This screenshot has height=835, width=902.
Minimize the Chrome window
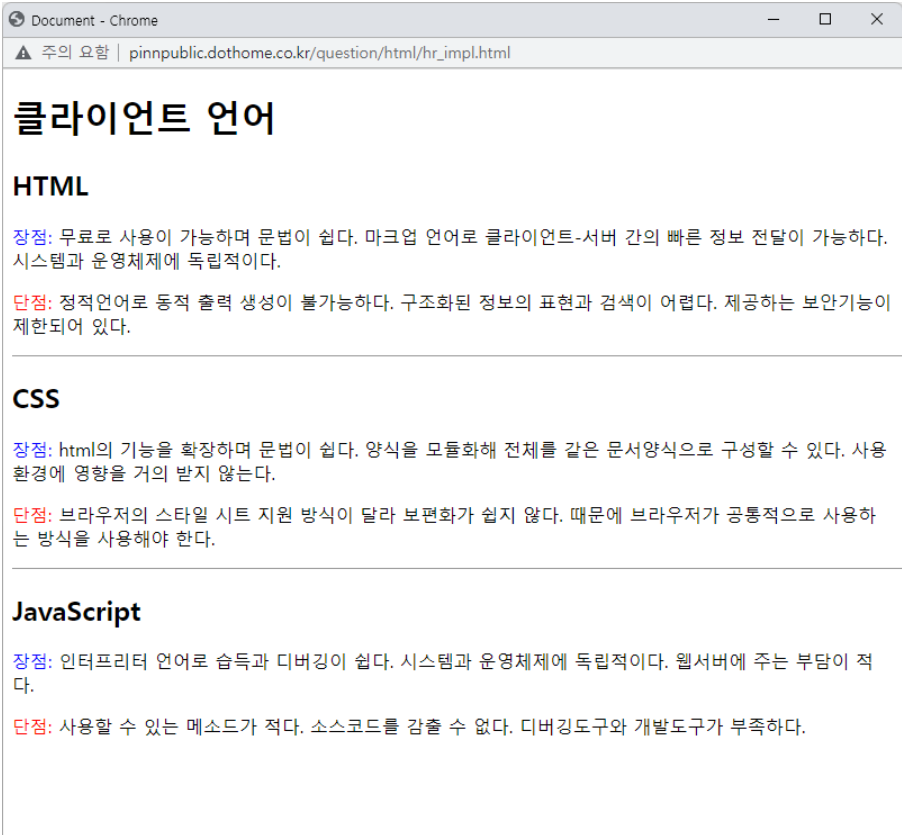[774, 20]
